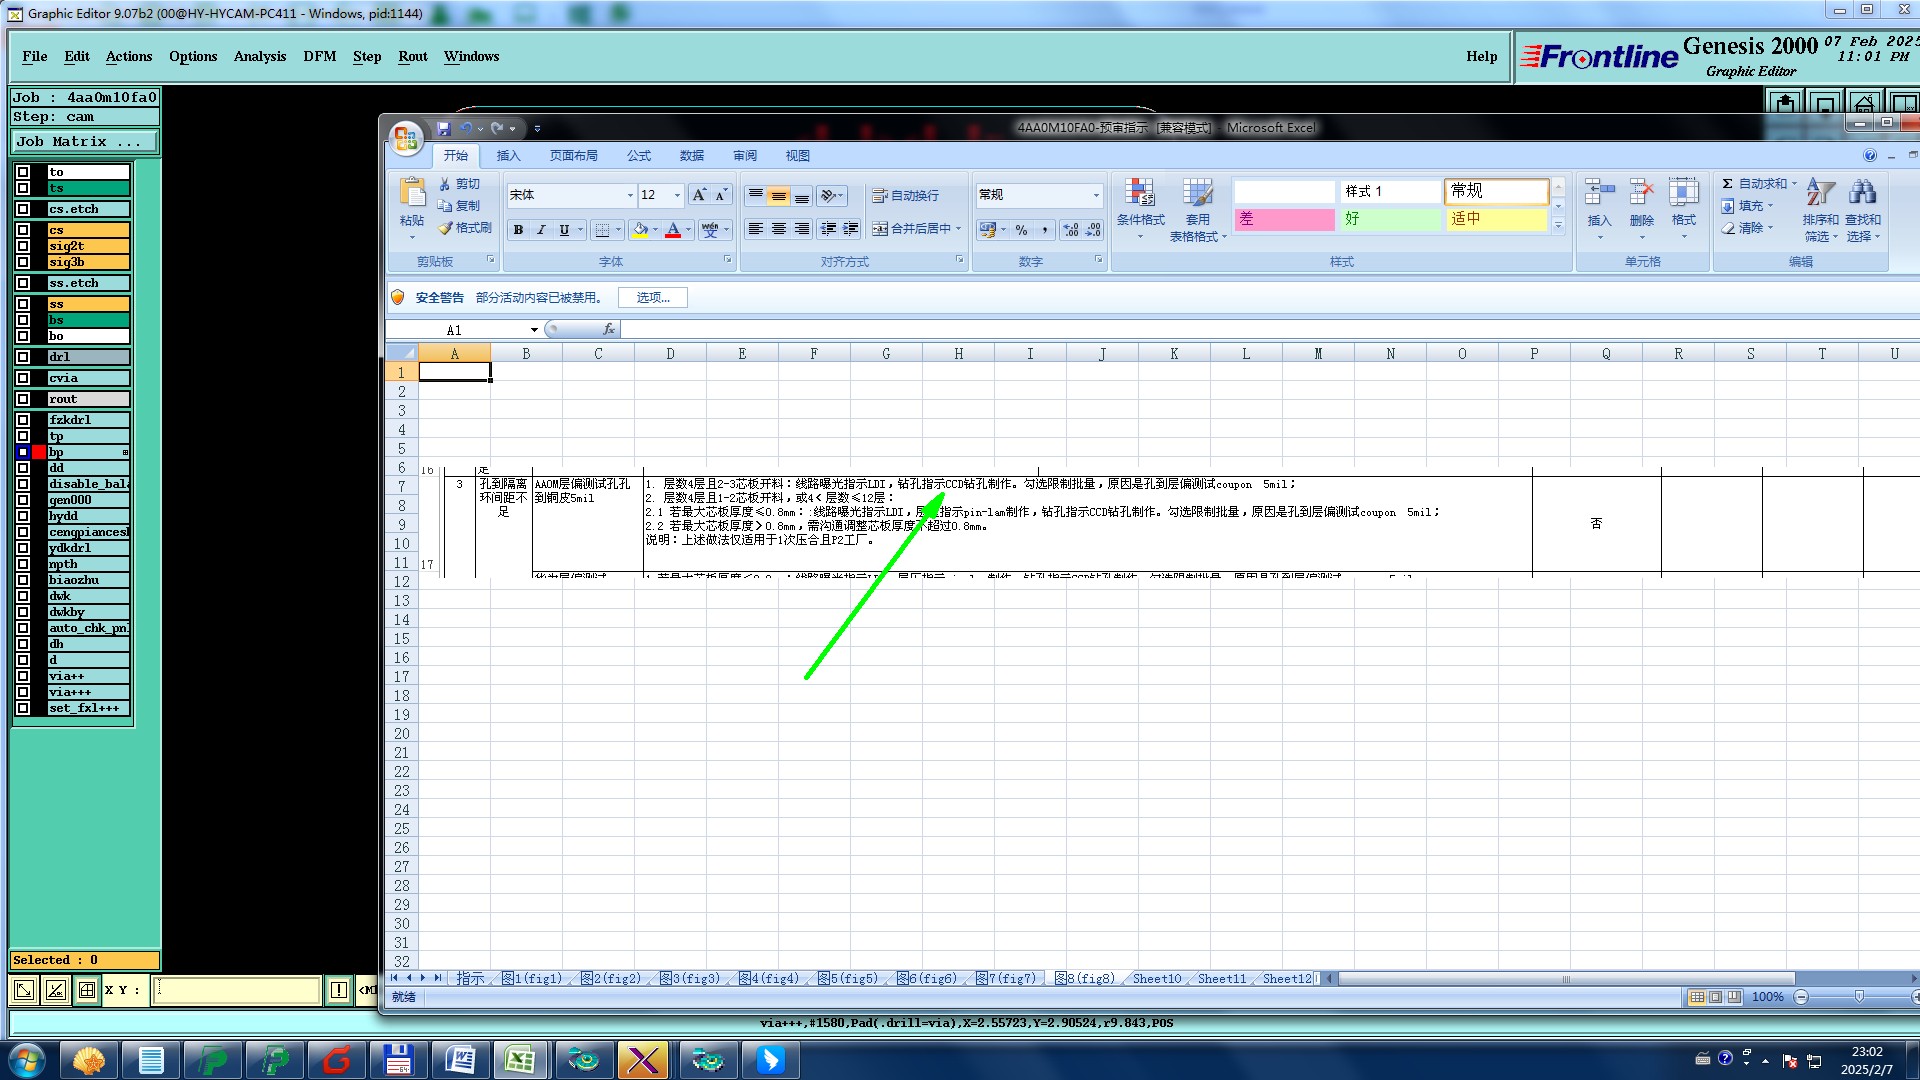Click the Excel zoom slider handle
The image size is (1920, 1080).
(x=1859, y=997)
